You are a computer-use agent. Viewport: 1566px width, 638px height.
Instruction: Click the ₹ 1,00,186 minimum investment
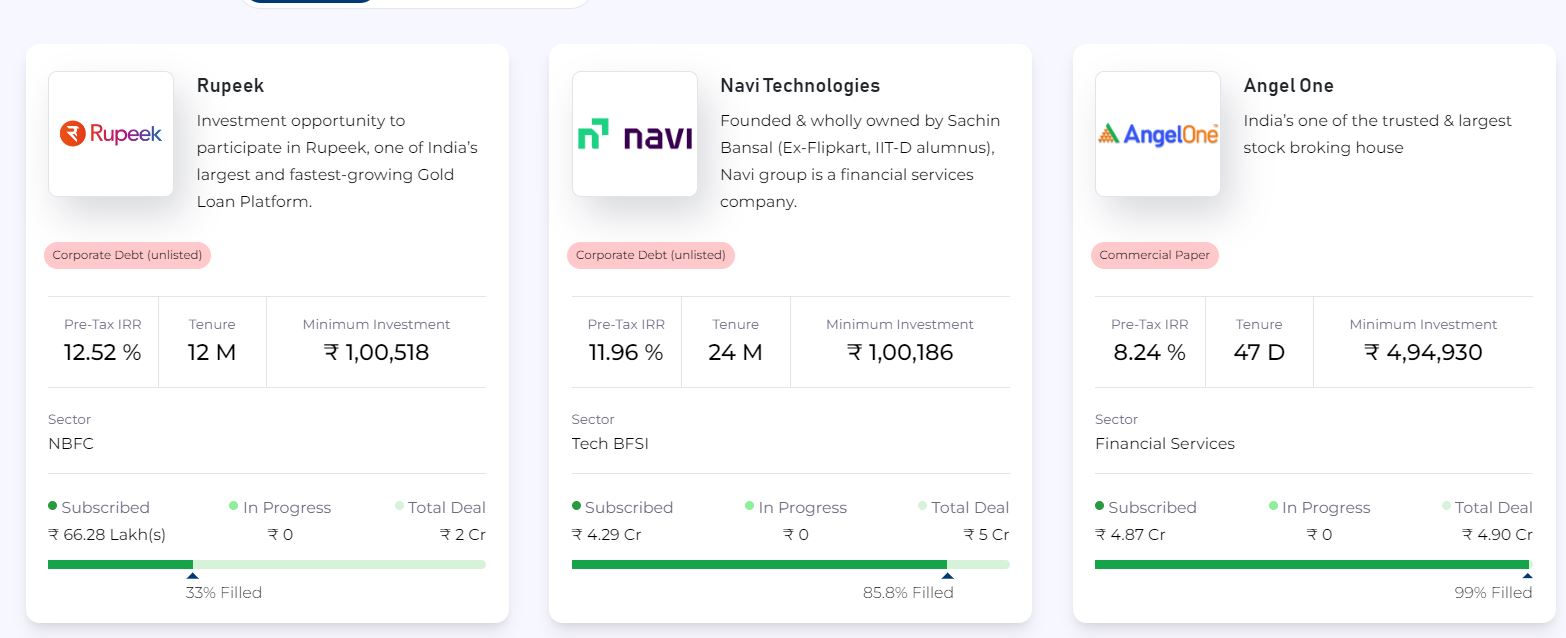click(x=900, y=352)
